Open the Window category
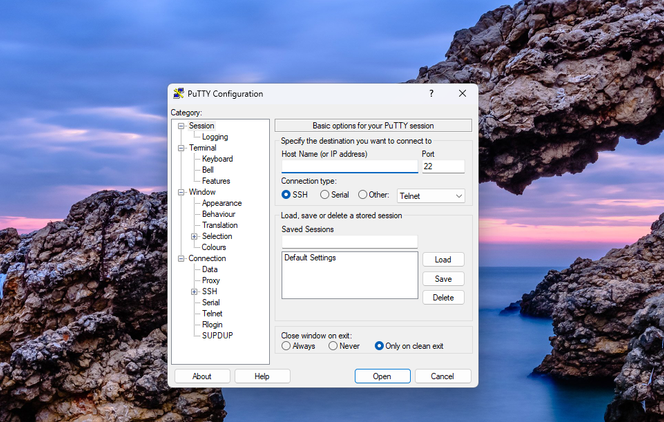Screen dimensions: 664x422 click(202, 192)
